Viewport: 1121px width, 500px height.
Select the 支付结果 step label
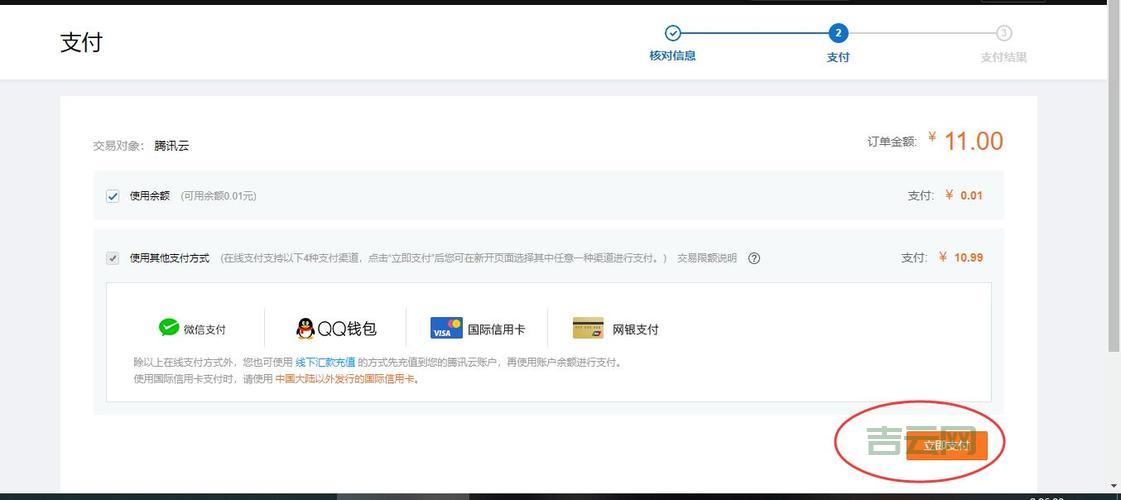1004,57
